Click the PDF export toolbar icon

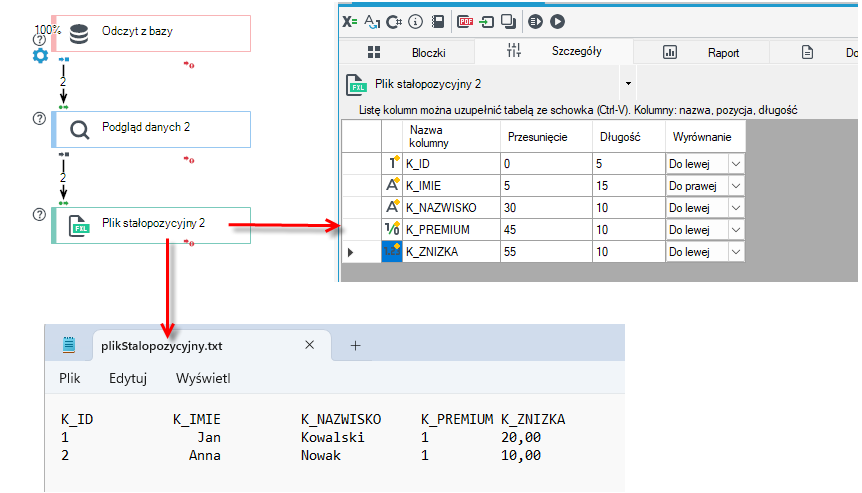click(x=466, y=21)
